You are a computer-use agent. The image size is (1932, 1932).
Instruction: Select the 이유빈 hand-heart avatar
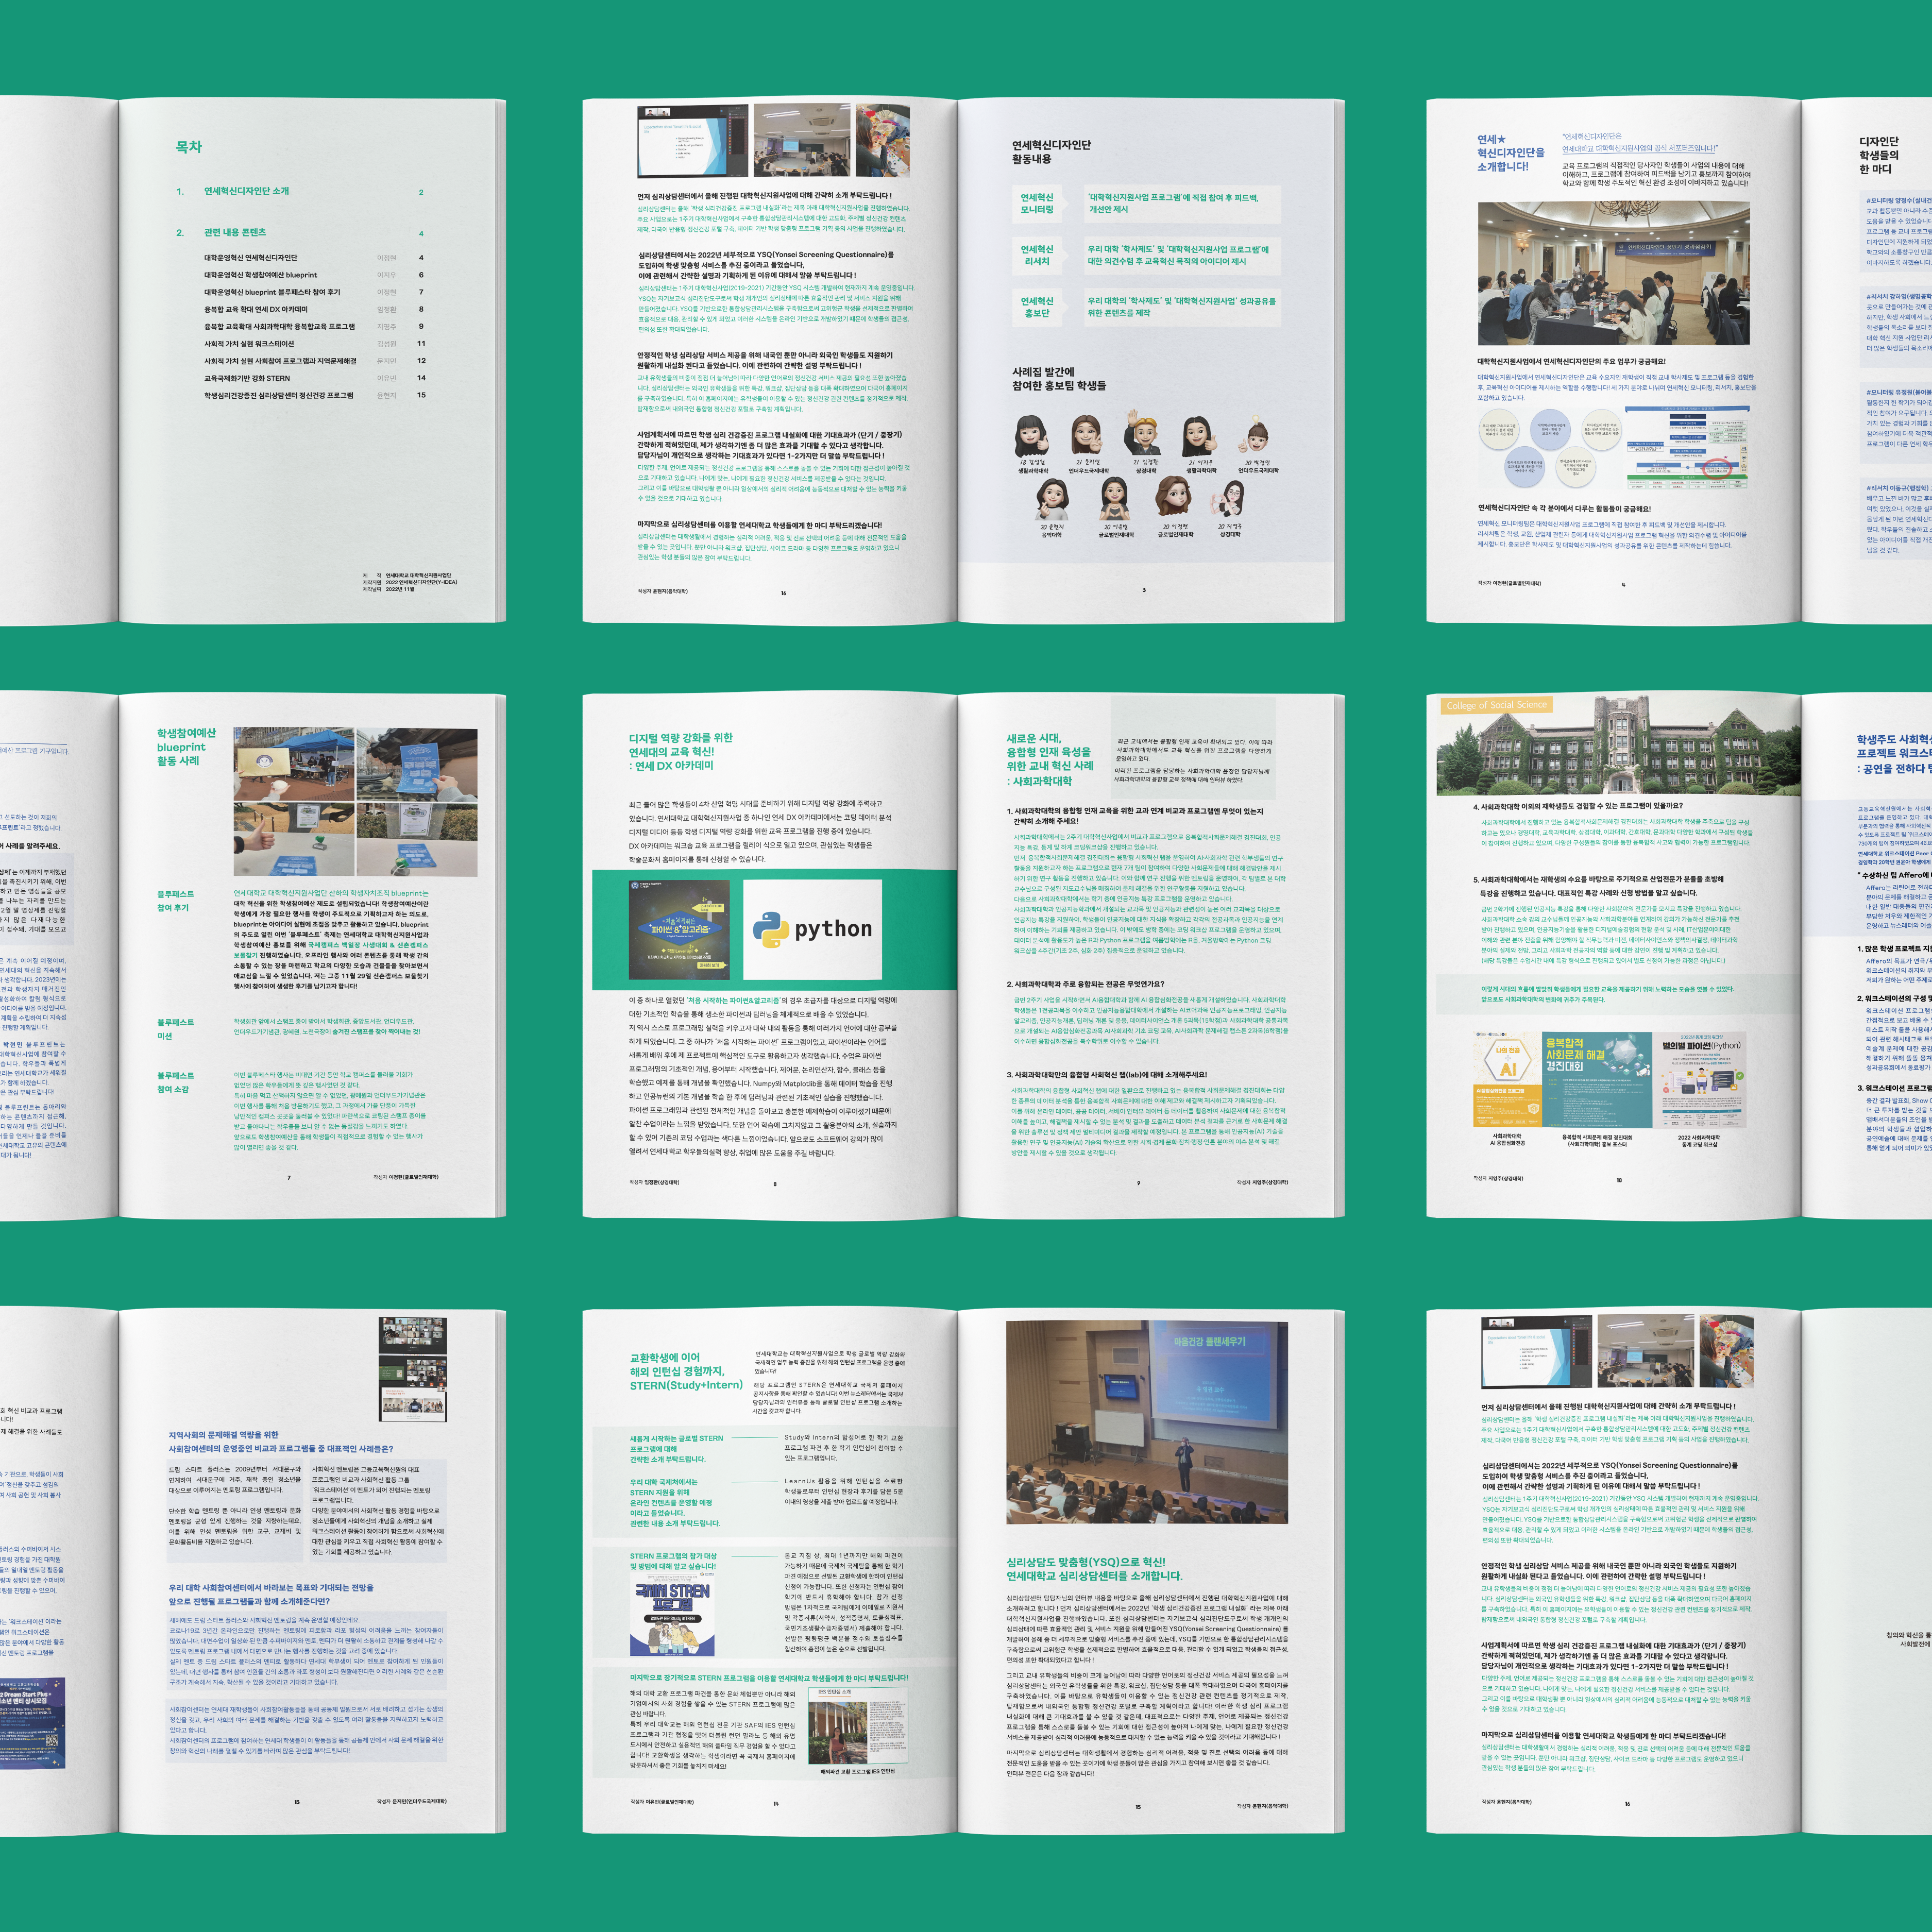tap(1114, 498)
